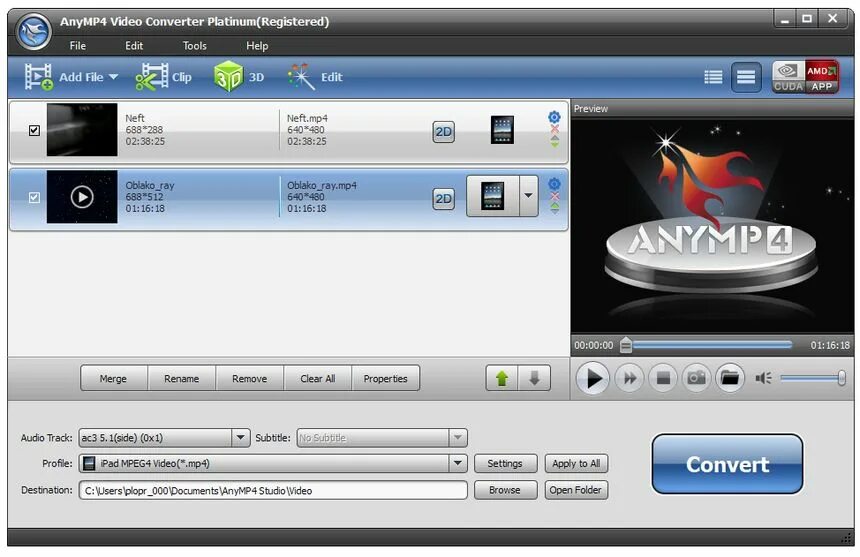860x557 pixels.
Task: Click the 2D button for Neft
Action: [x=443, y=132]
